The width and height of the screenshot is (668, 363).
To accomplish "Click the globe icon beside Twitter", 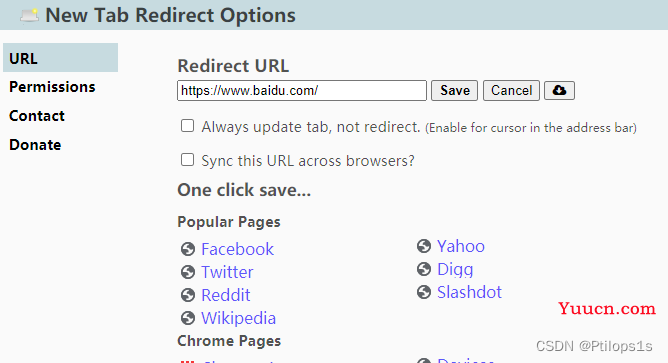I will tap(188, 272).
